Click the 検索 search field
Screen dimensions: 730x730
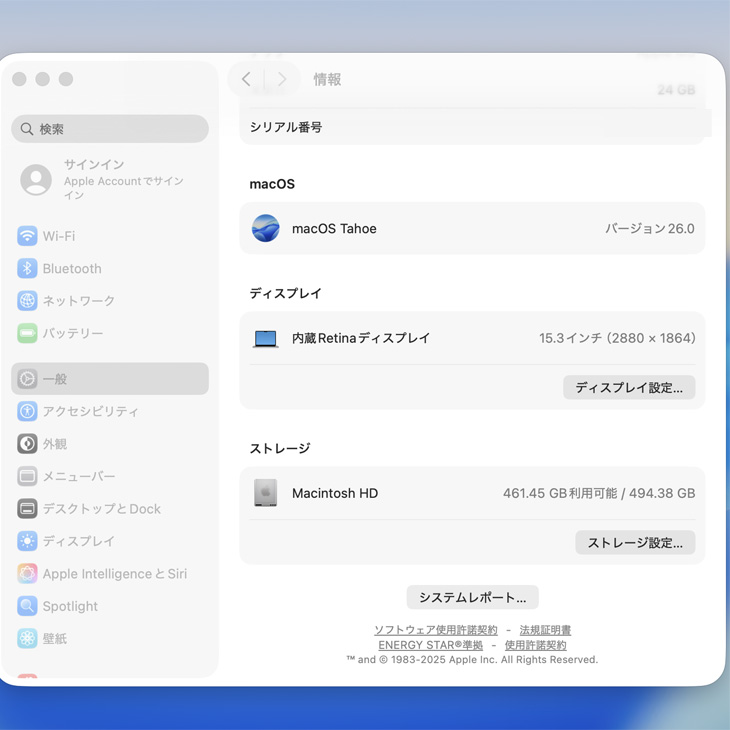[x=110, y=129]
